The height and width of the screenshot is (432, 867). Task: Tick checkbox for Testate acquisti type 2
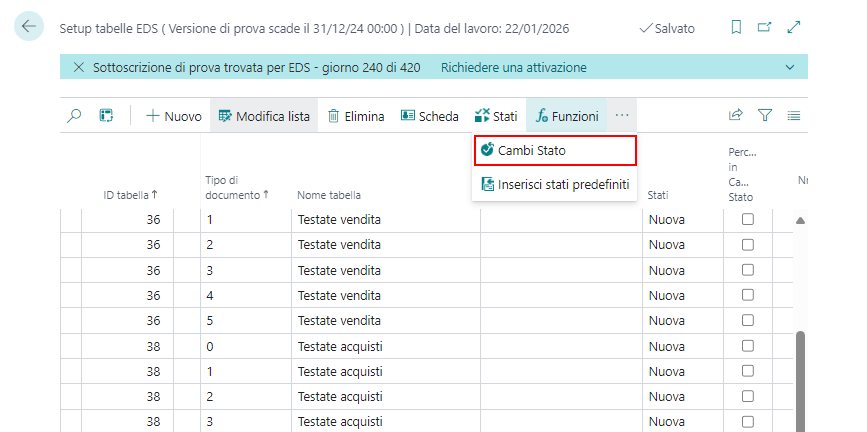coord(748,396)
